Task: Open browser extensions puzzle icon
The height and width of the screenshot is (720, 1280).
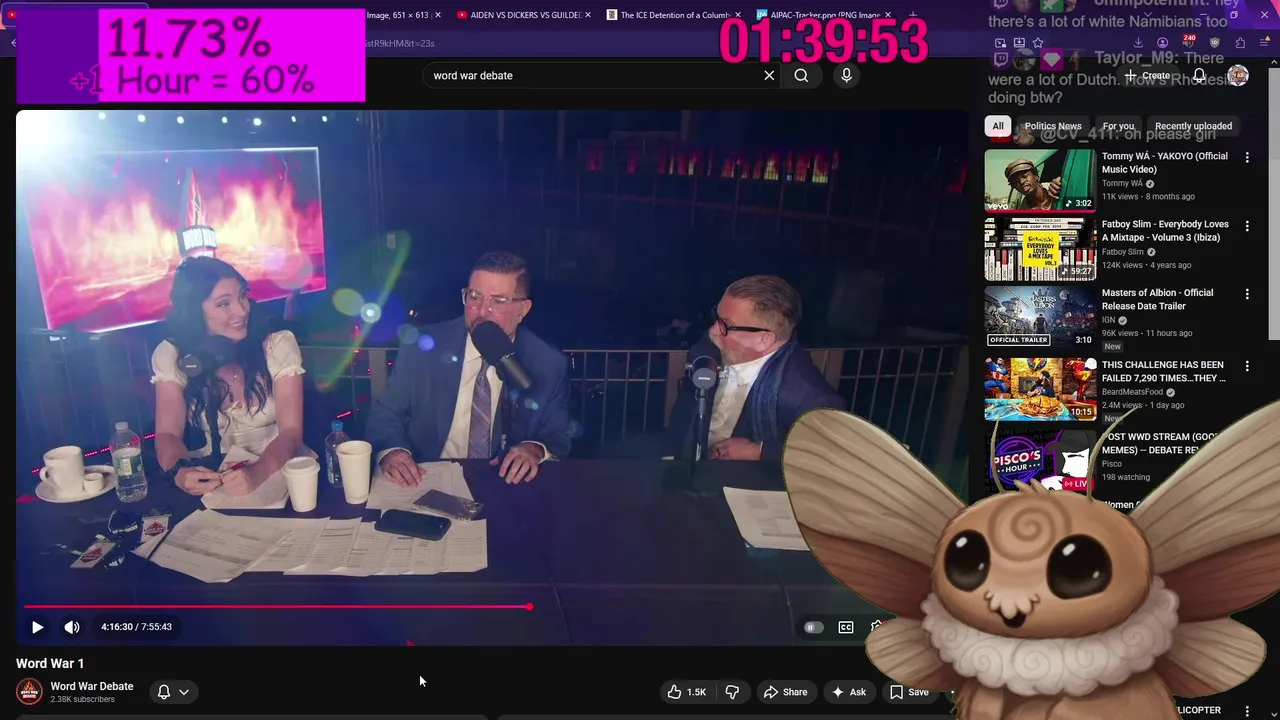Action: [1240, 43]
